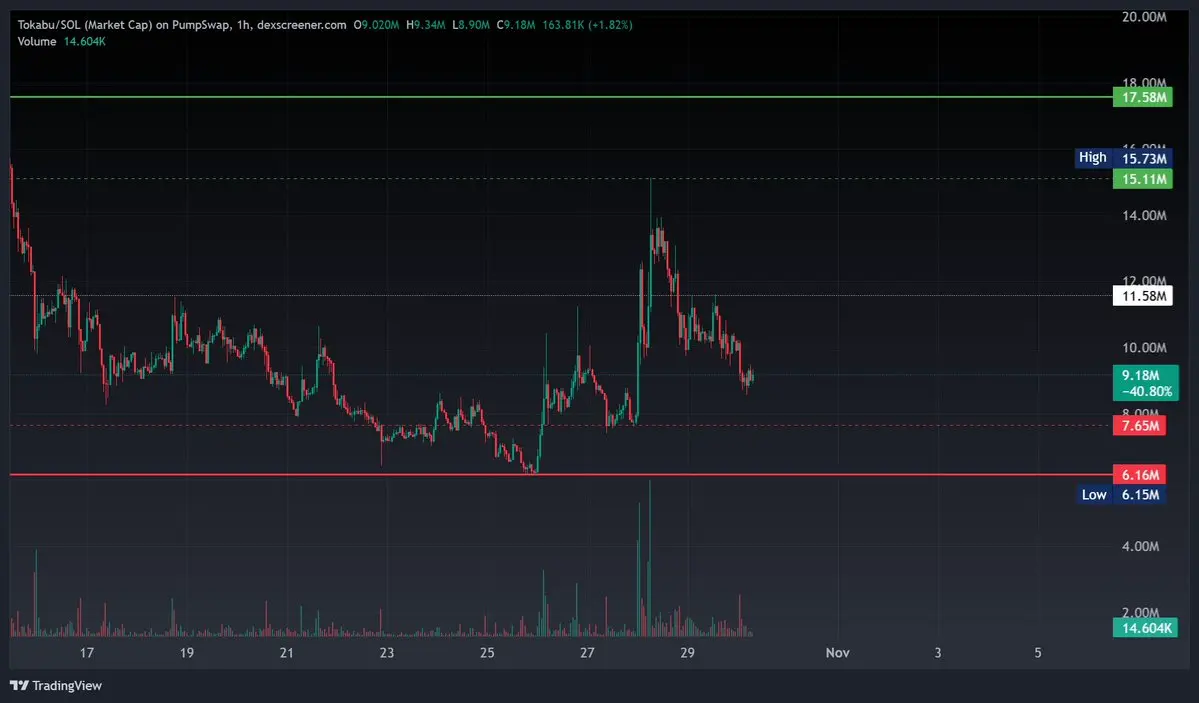Click the '23' date on time axis
1199x703 pixels.
tap(387, 653)
